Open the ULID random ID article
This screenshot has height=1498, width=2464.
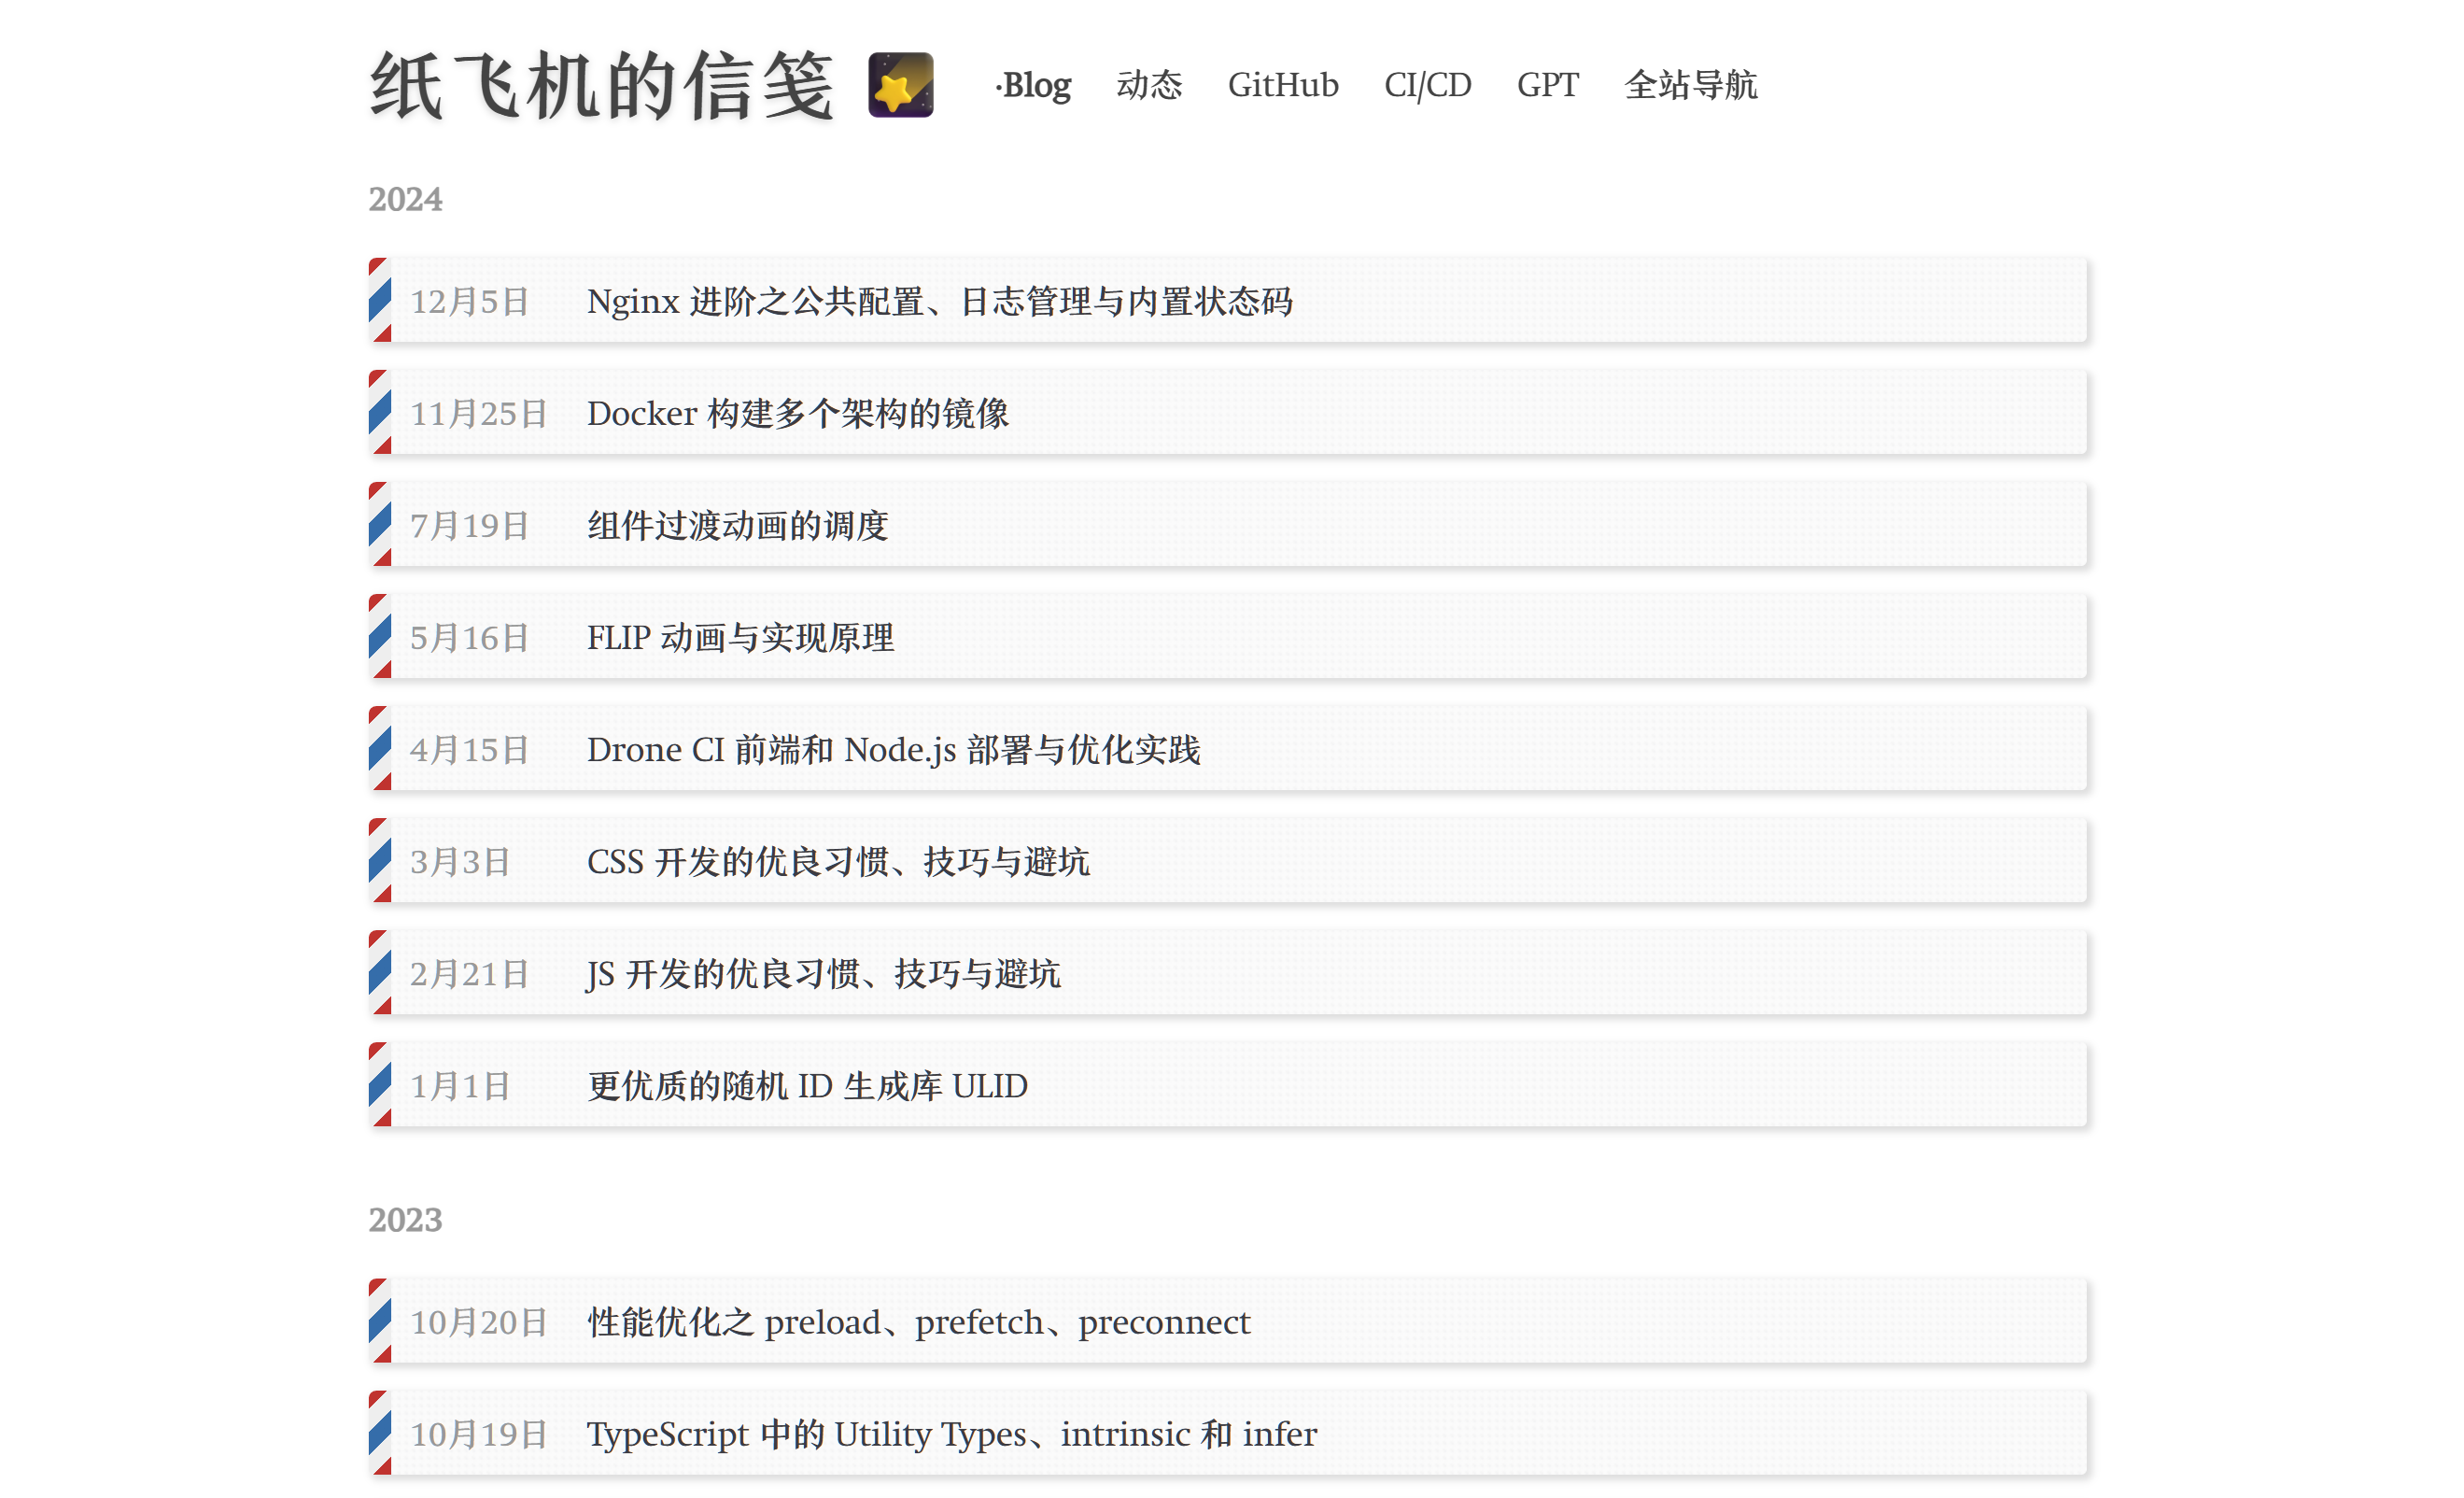point(807,1085)
